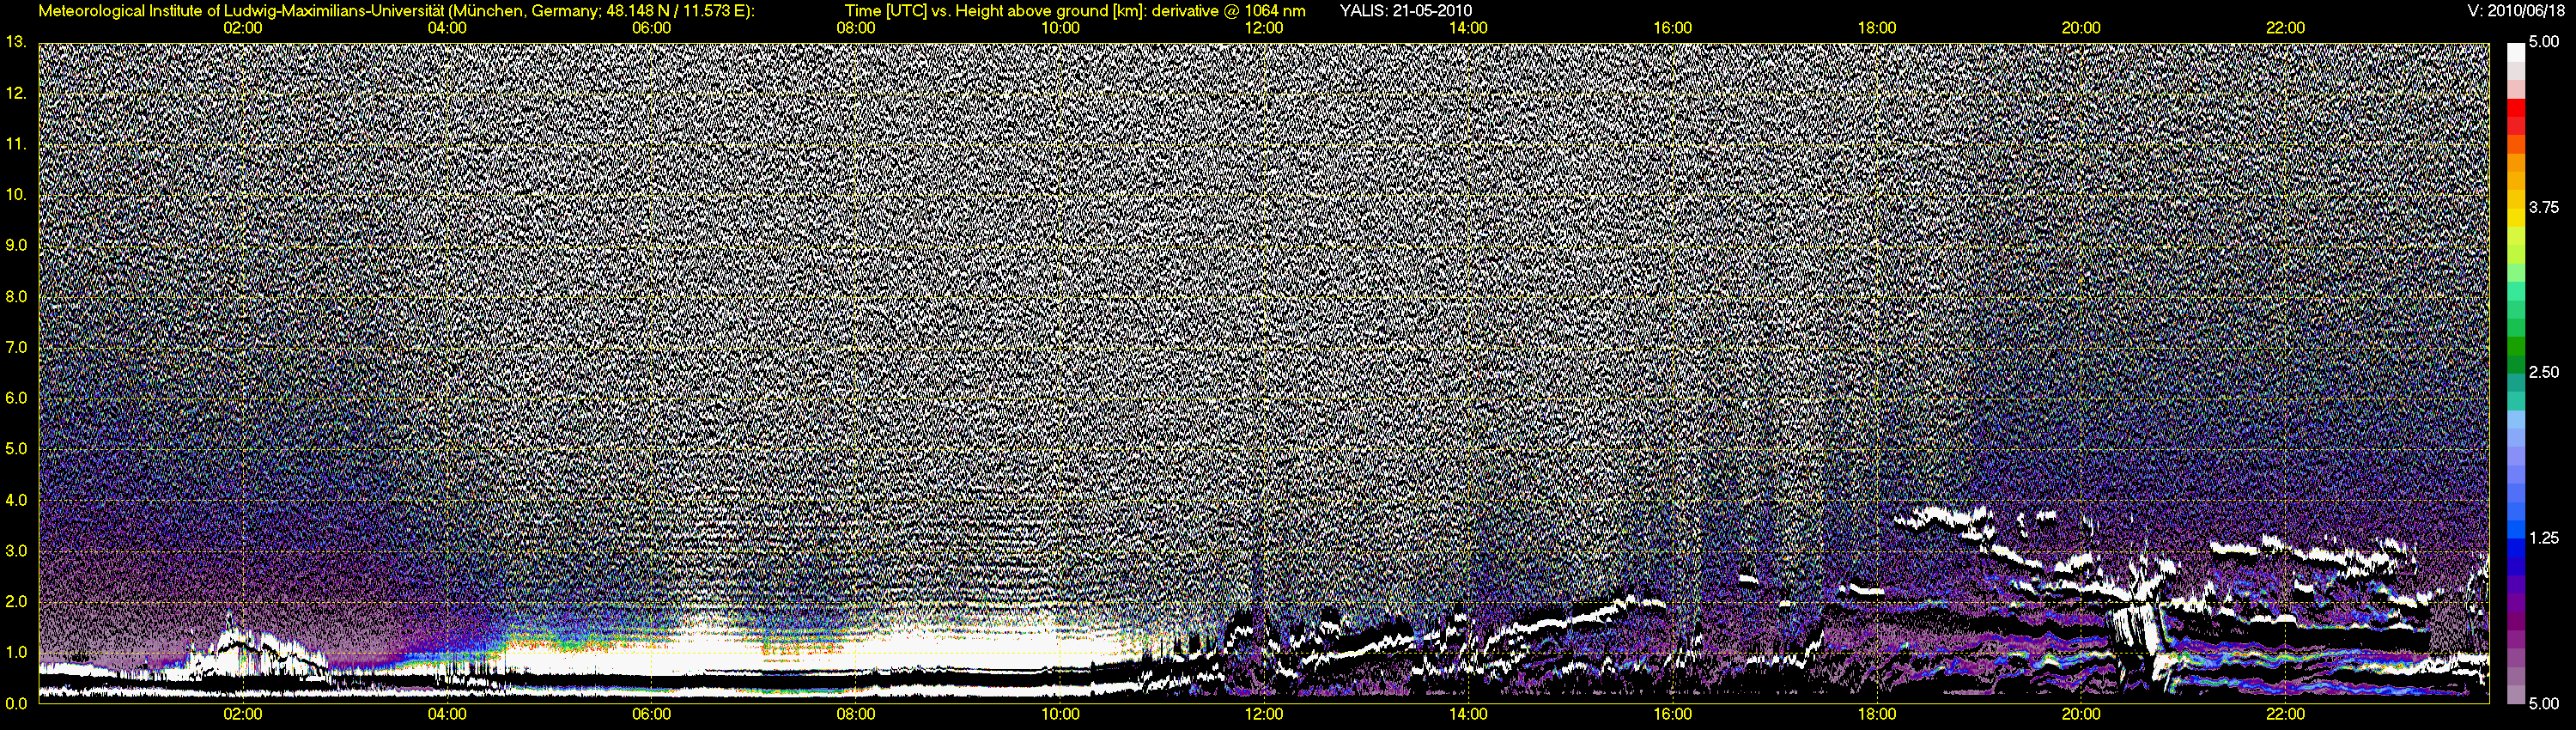Click the 6.0 height axis label

pyautogui.click(x=16, y=398)
